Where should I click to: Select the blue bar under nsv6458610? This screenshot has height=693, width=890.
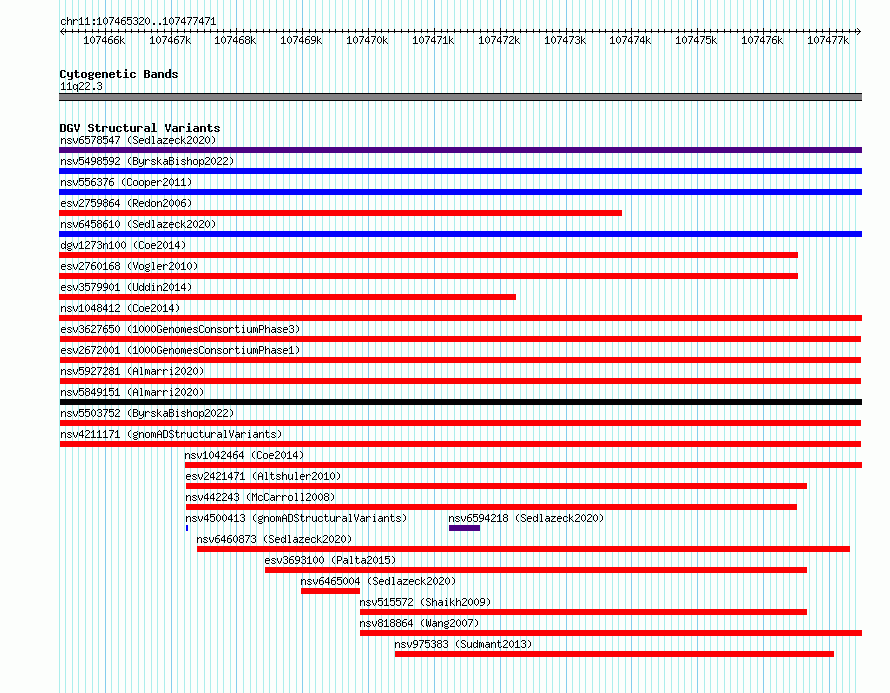(460, 234)
